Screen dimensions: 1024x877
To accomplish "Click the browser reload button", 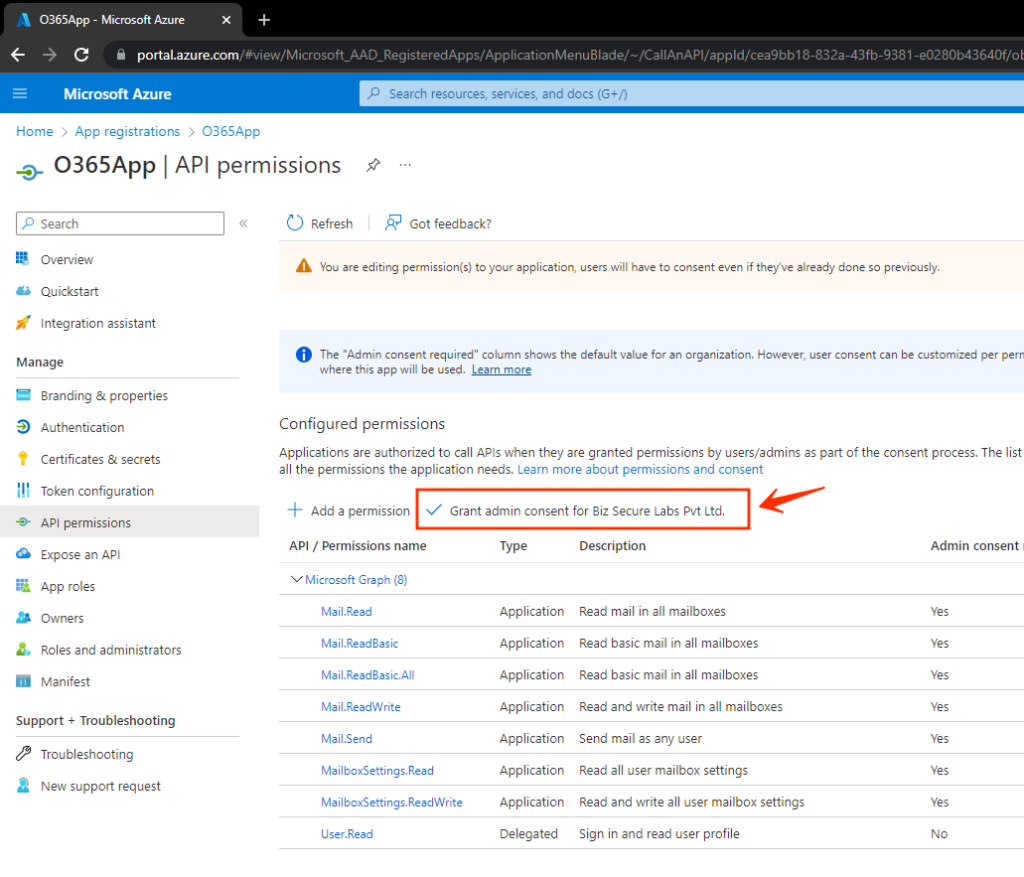I will click(81, 55).
